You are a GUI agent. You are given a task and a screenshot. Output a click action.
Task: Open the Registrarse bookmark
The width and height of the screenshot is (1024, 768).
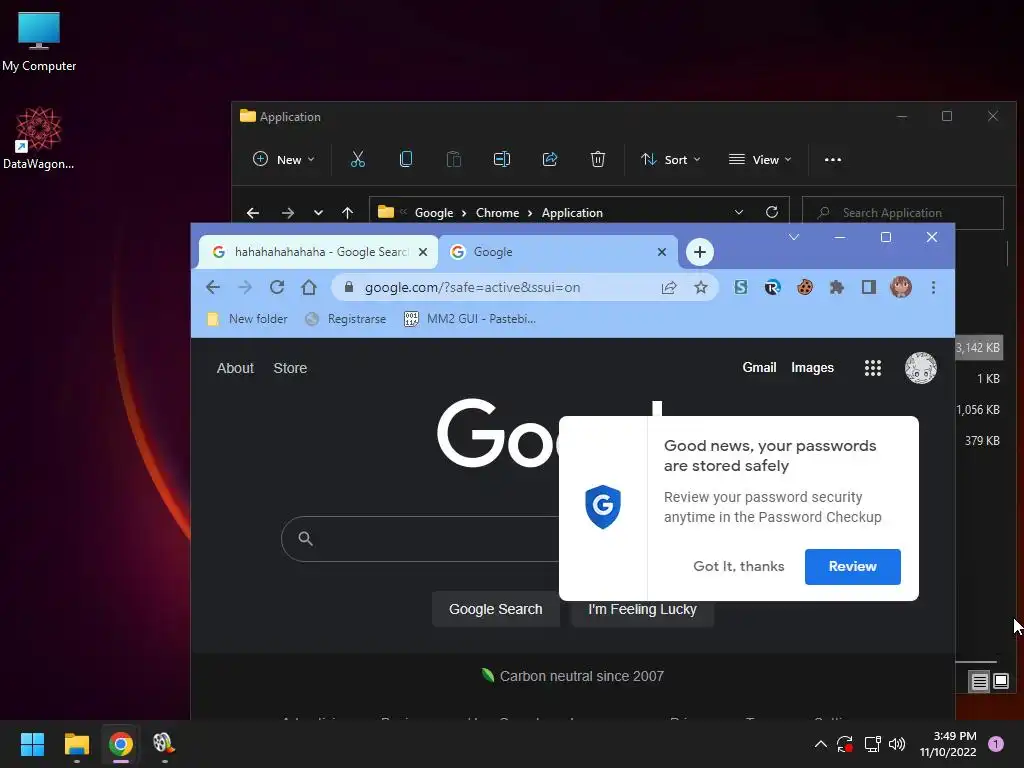click(x=346, y=319)
